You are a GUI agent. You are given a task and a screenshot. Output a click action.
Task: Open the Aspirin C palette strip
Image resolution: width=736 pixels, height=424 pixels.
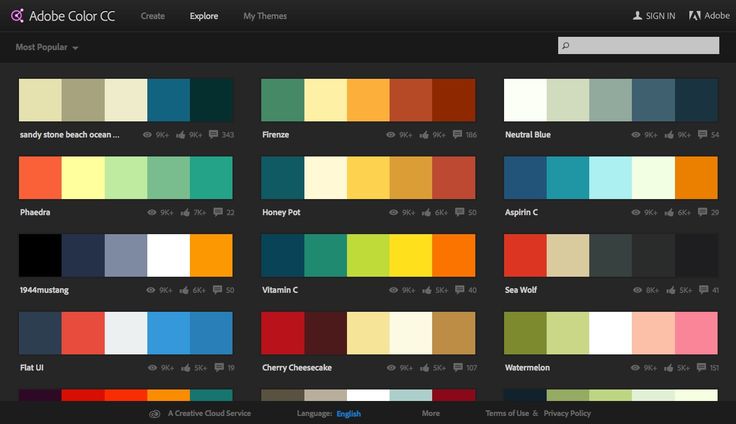[x=611, y=177]
